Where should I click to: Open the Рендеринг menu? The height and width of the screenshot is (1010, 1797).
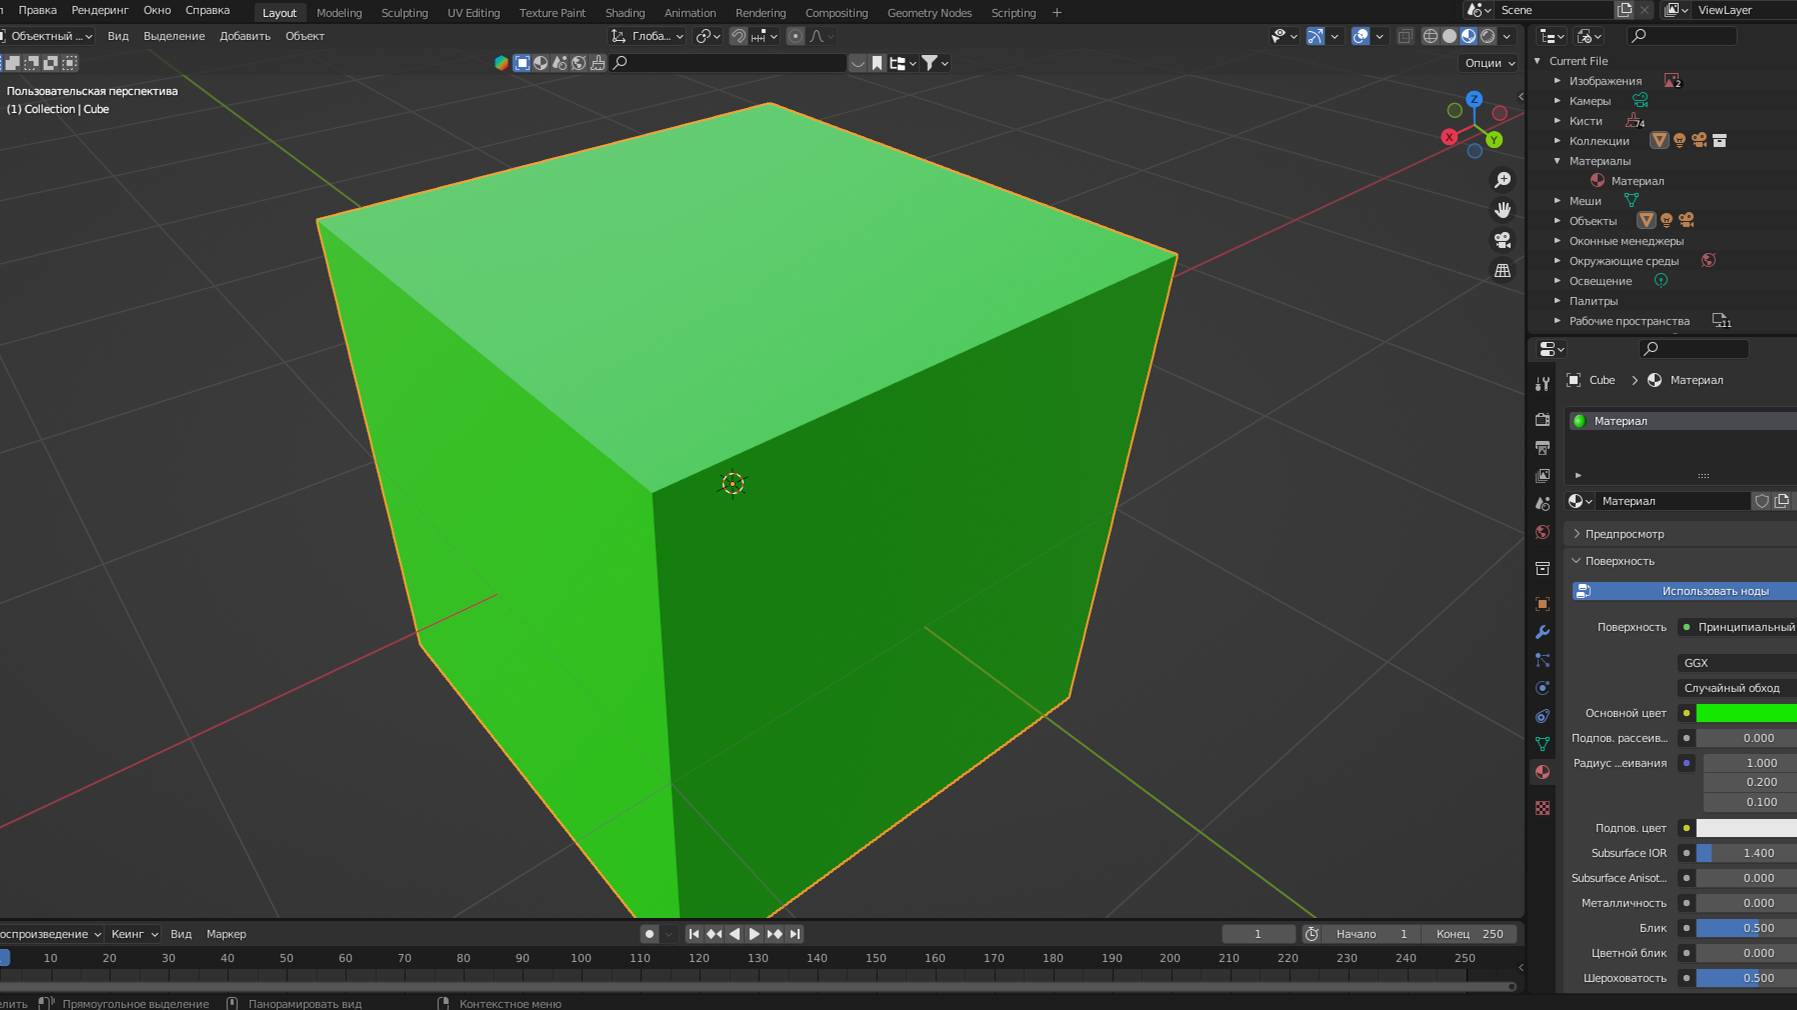[99, 10]
